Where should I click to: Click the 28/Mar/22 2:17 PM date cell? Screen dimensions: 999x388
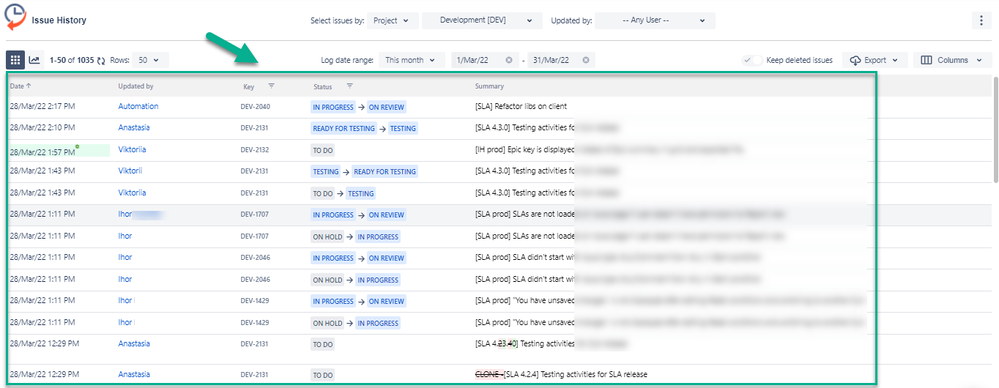[42, 106]
